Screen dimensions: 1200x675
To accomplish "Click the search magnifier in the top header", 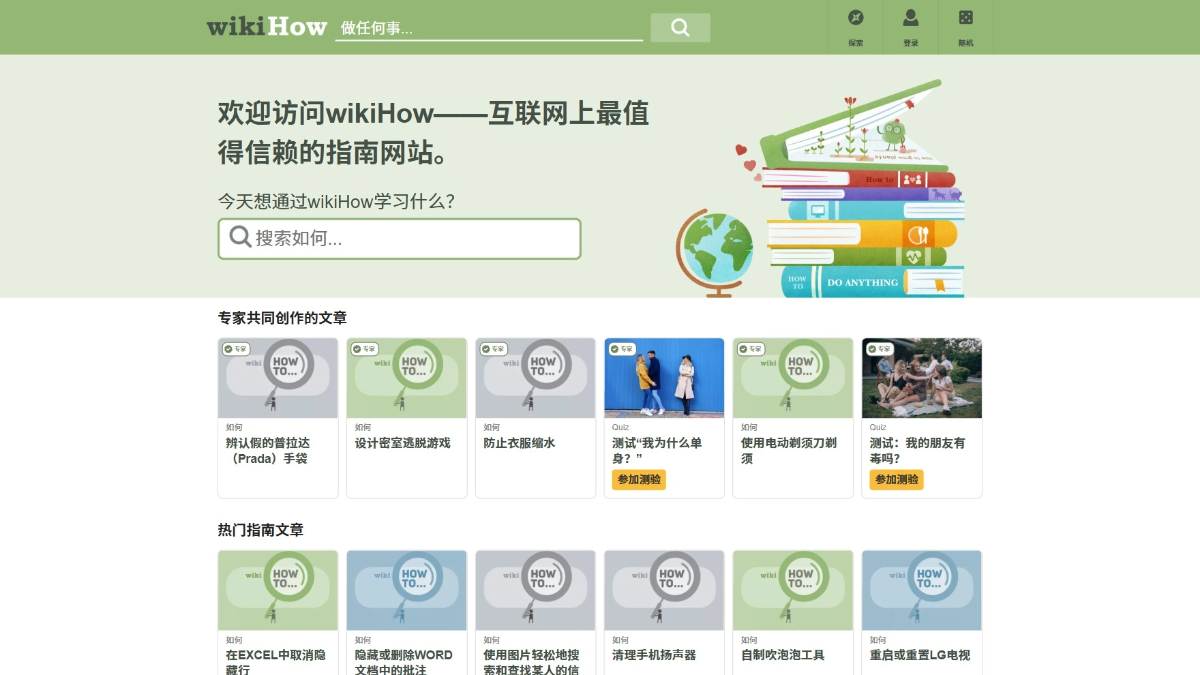I will pyautogui.click(x=680, y=27).
